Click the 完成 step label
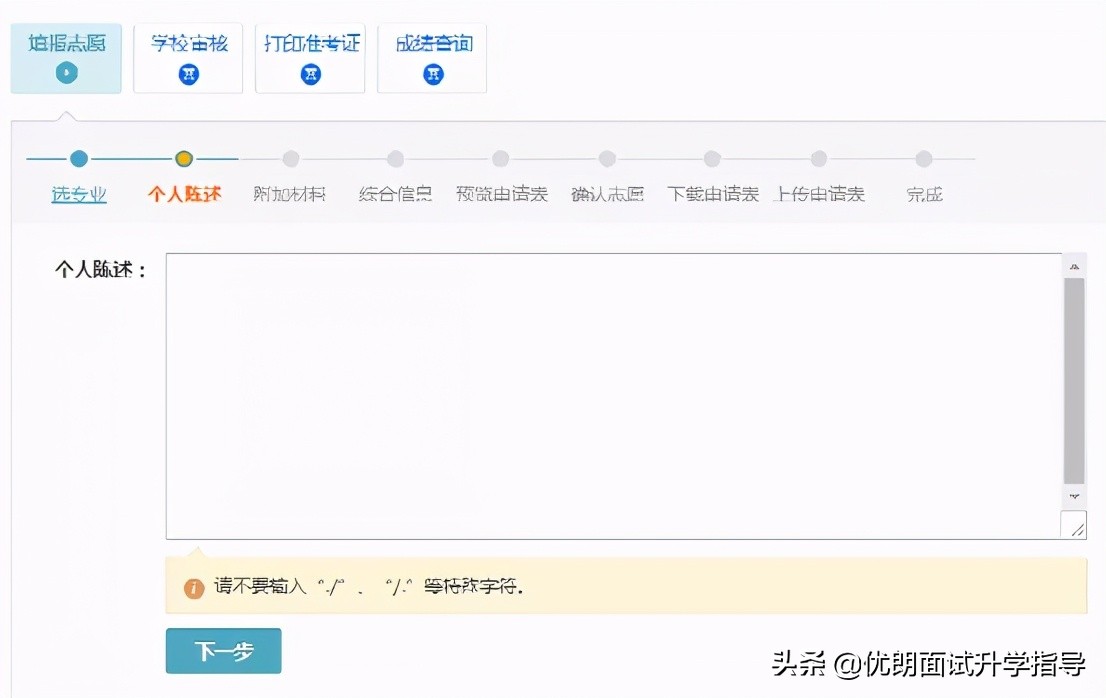Screen dimensions: 1106x698 pos(925,194)
